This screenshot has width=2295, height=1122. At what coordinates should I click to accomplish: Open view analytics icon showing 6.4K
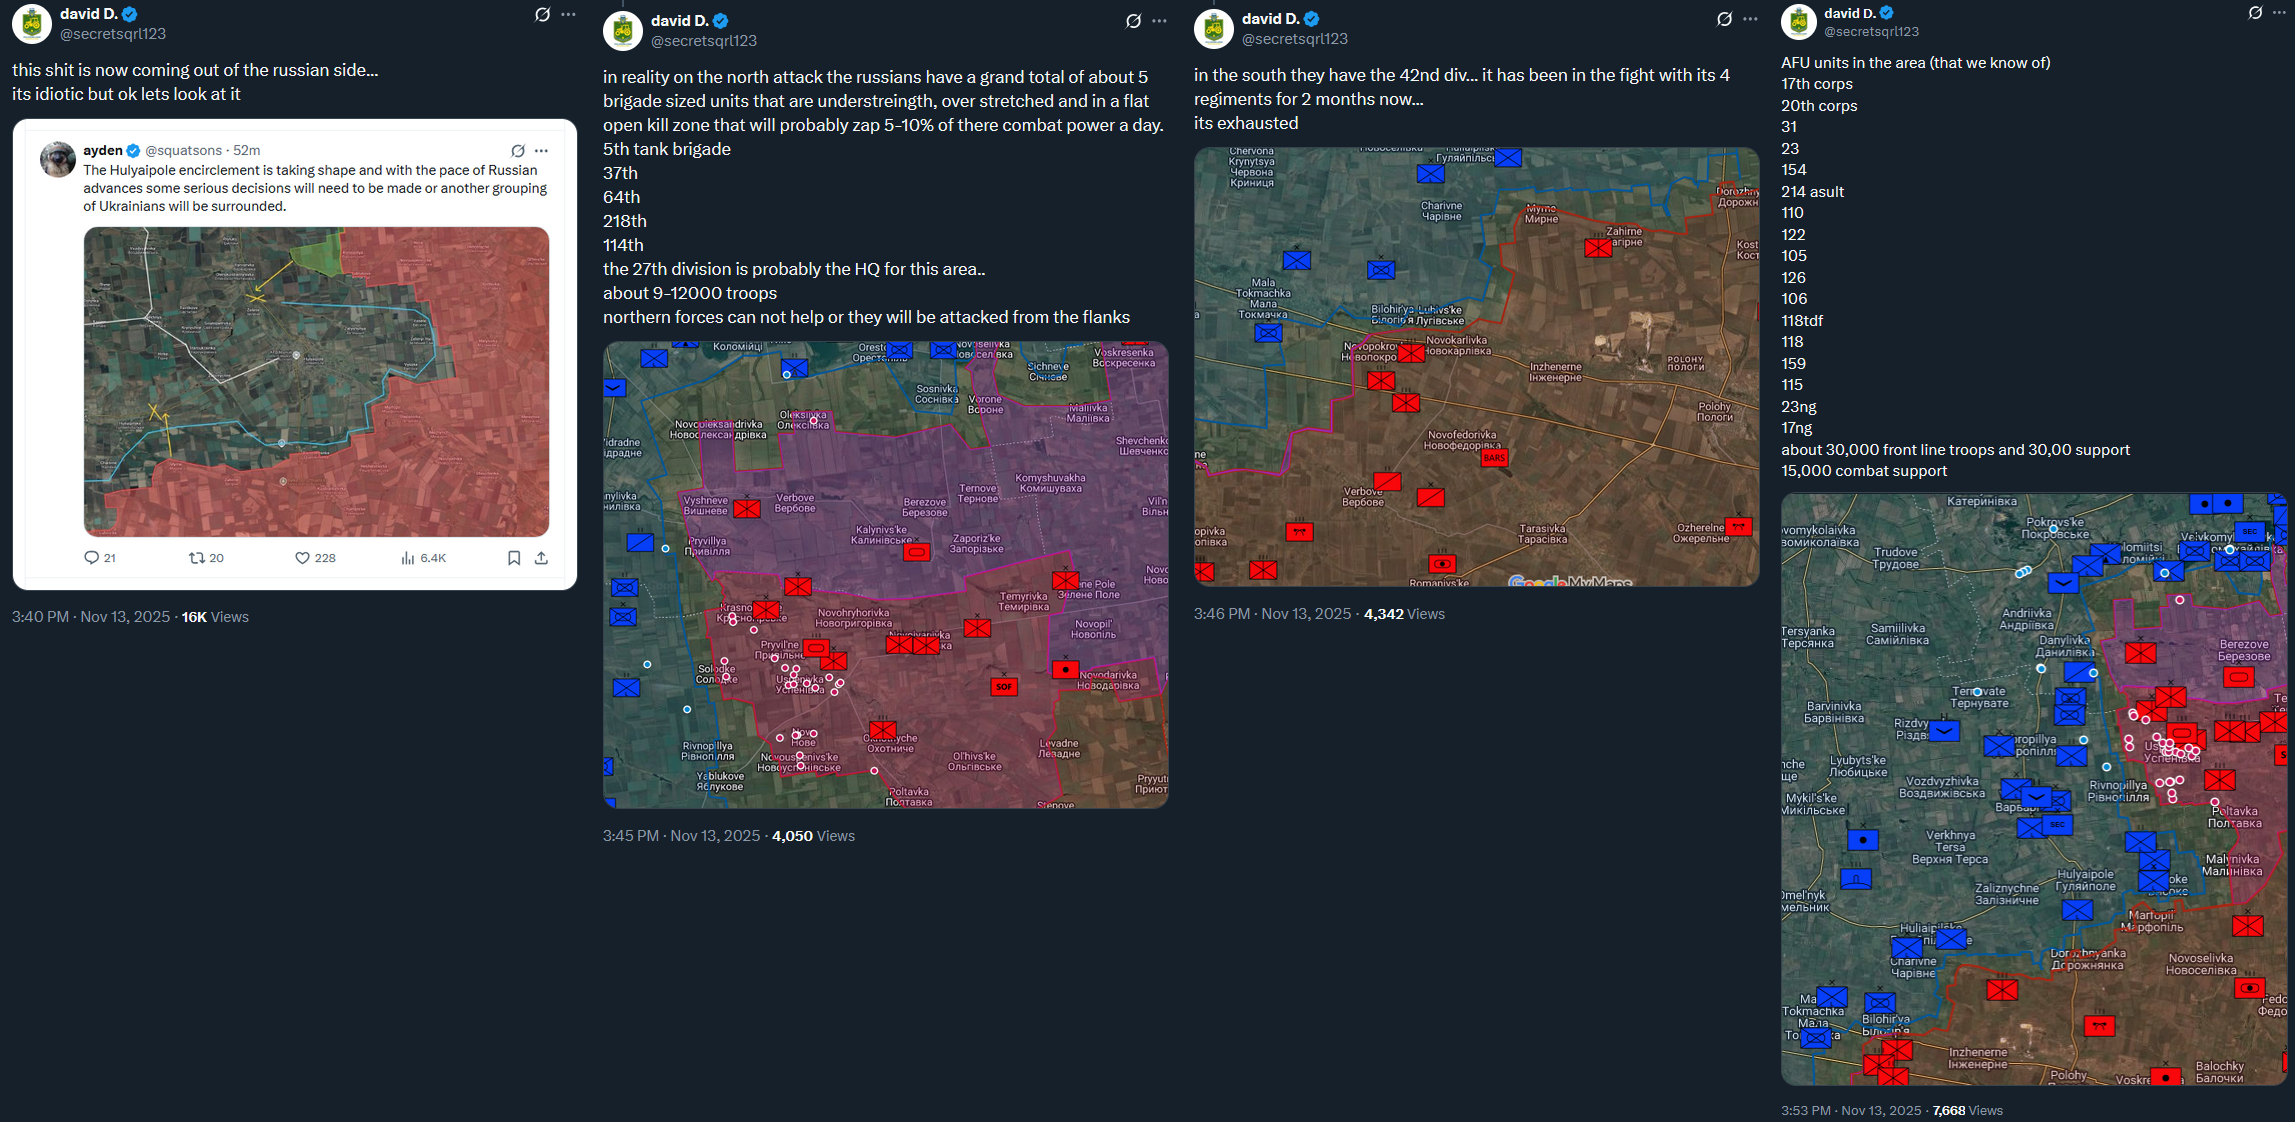tap(408, 558)
